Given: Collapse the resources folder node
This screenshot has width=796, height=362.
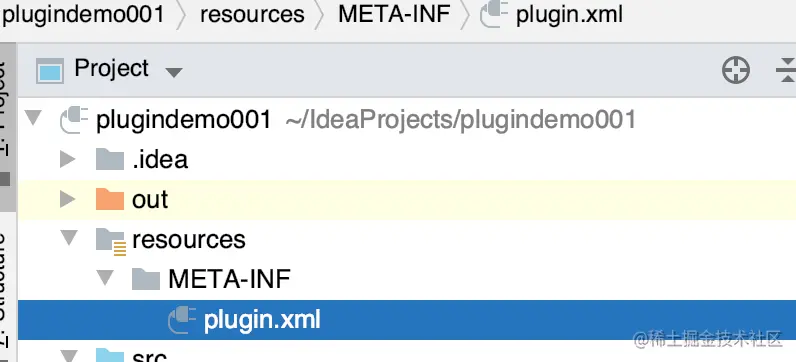Looking at the screenshot, I should pyautogui.click(x=69, y=238).
